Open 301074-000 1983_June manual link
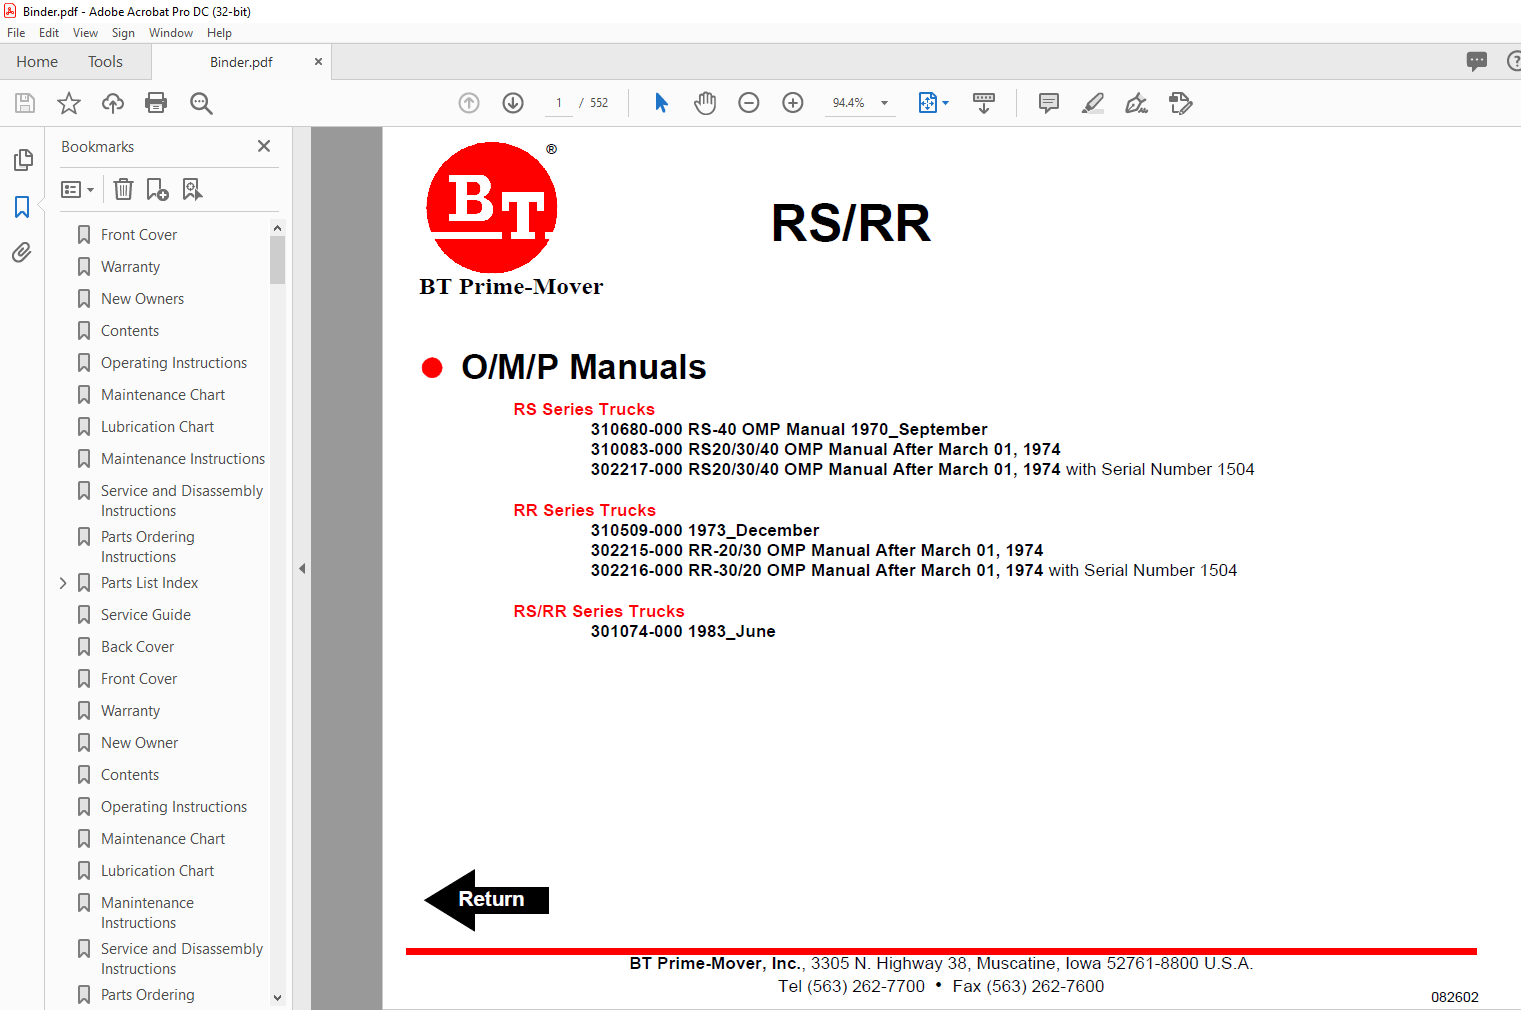Image resolution: width=1521 pixels, height=1010 pixels. 683,631
